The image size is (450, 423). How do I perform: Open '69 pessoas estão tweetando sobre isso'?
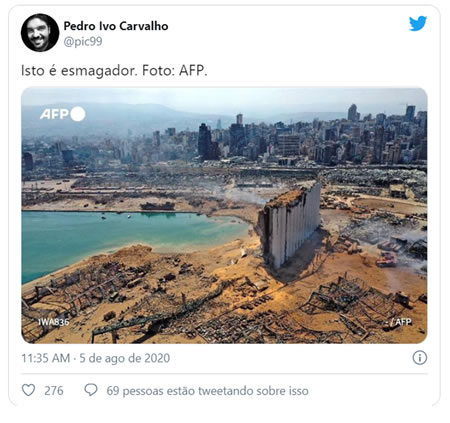tap(207, 391)
